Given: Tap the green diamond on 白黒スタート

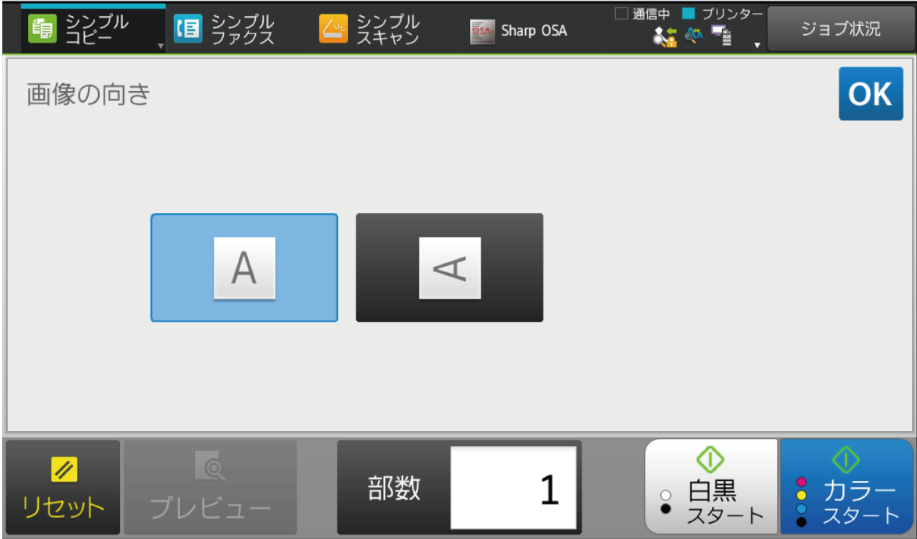Looking at the screenshot, I should tap(711, 459).
